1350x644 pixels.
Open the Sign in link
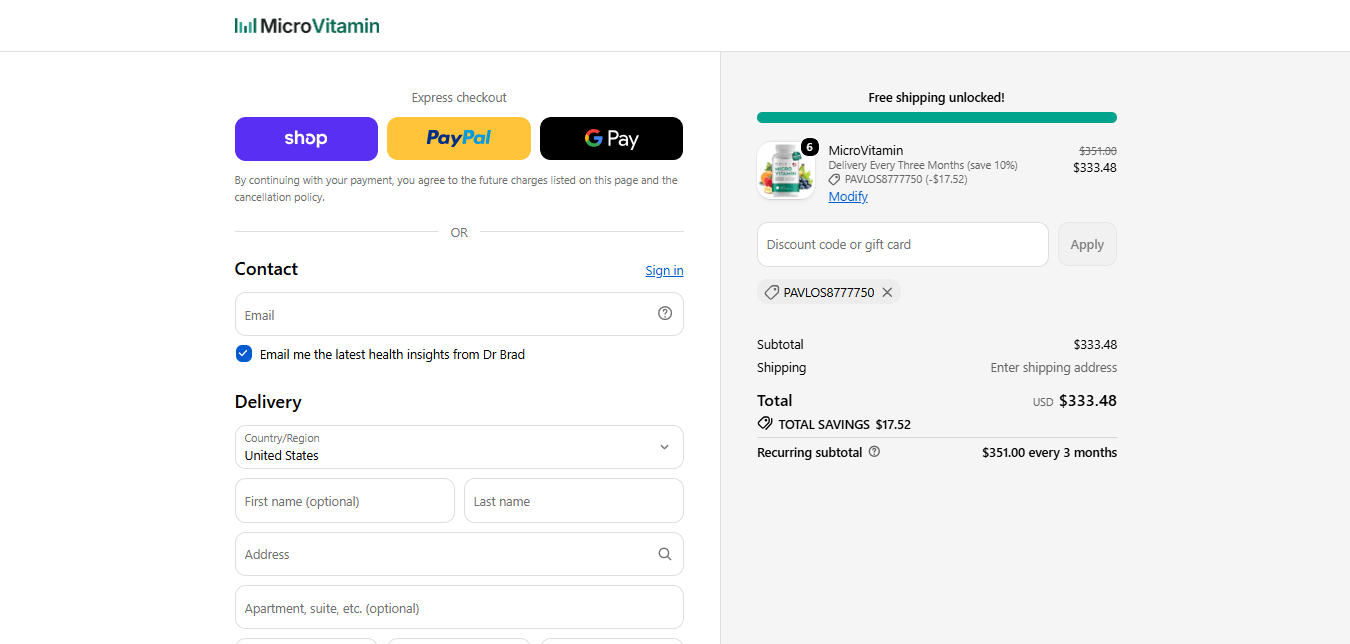pos(664,270)
